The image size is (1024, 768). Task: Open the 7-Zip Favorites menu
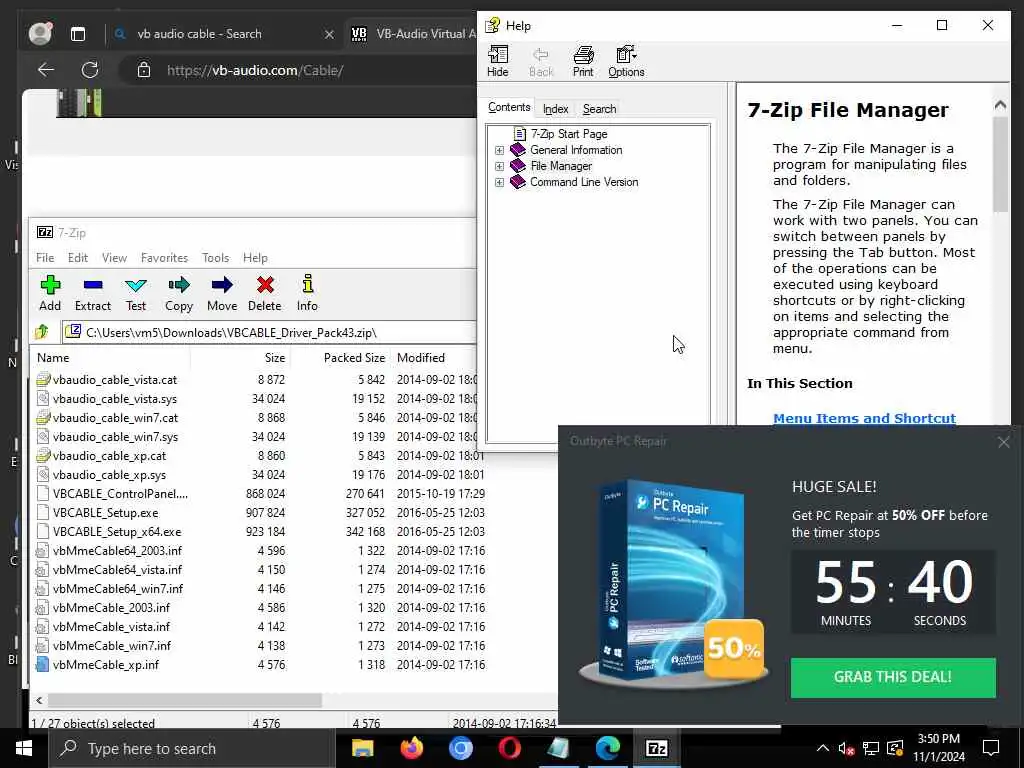coord(164,258)
